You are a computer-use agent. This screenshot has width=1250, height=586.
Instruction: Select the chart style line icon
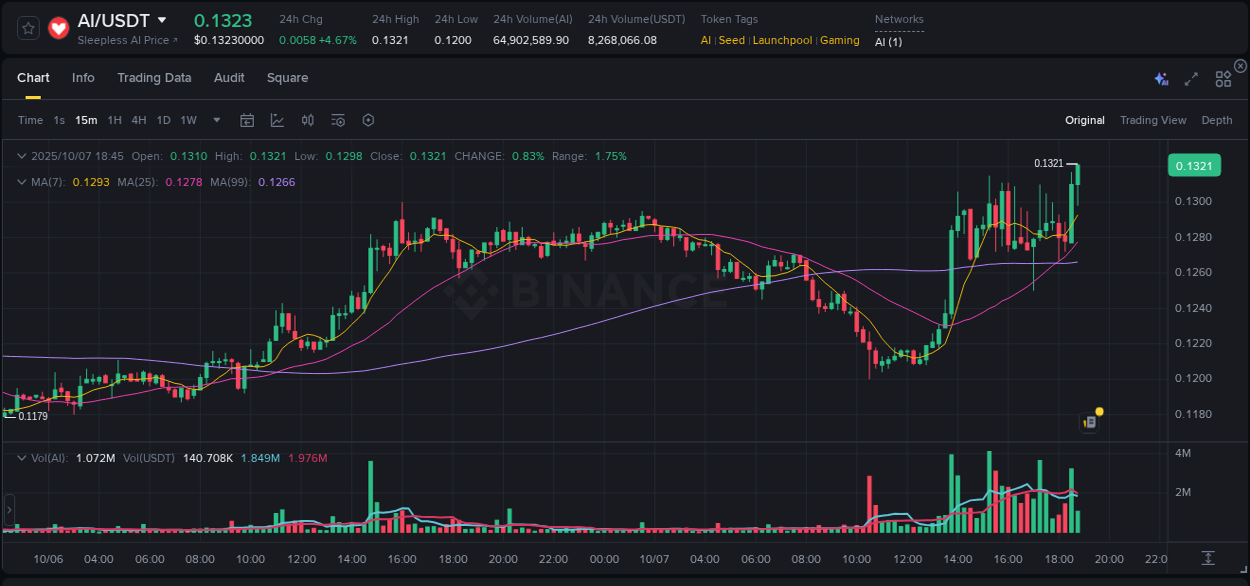[277, 120]
